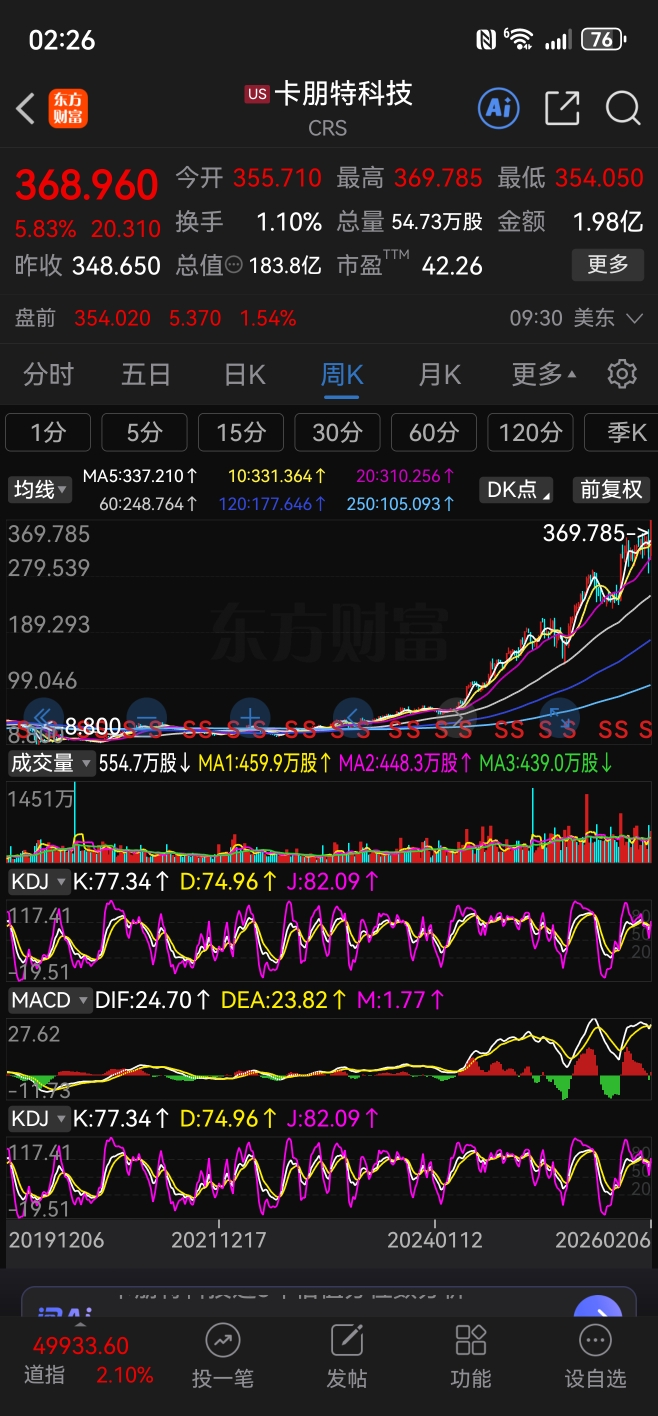The width and height of the screenshot is (658, 1416).
Task: Tap the 设自选 more-options icon
Action: (x=595, y=1340)
